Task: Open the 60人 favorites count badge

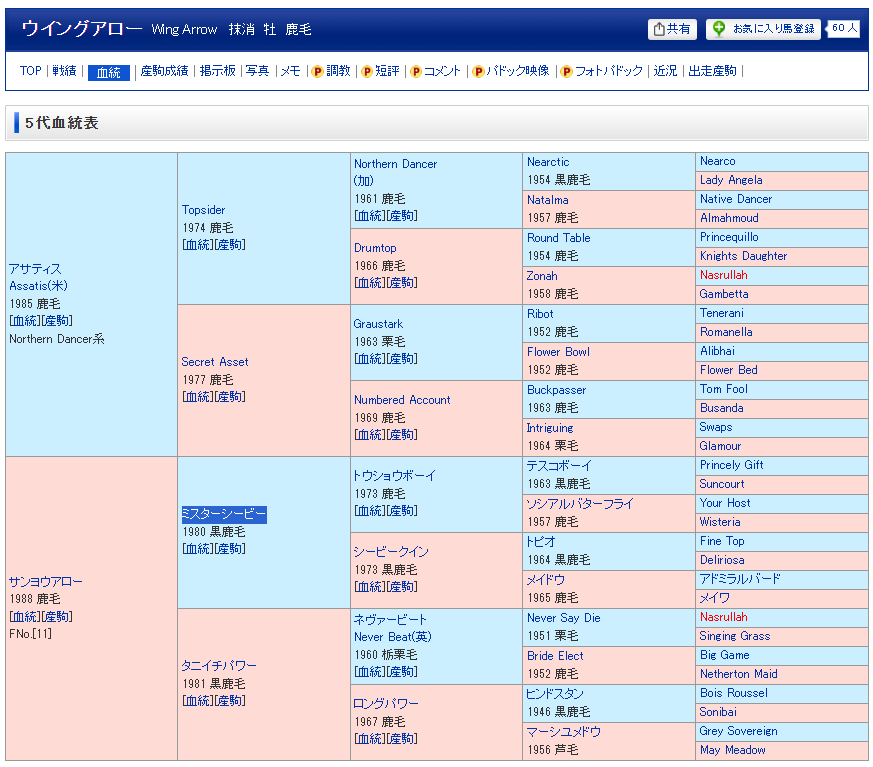Action: (x=844, y=29)
